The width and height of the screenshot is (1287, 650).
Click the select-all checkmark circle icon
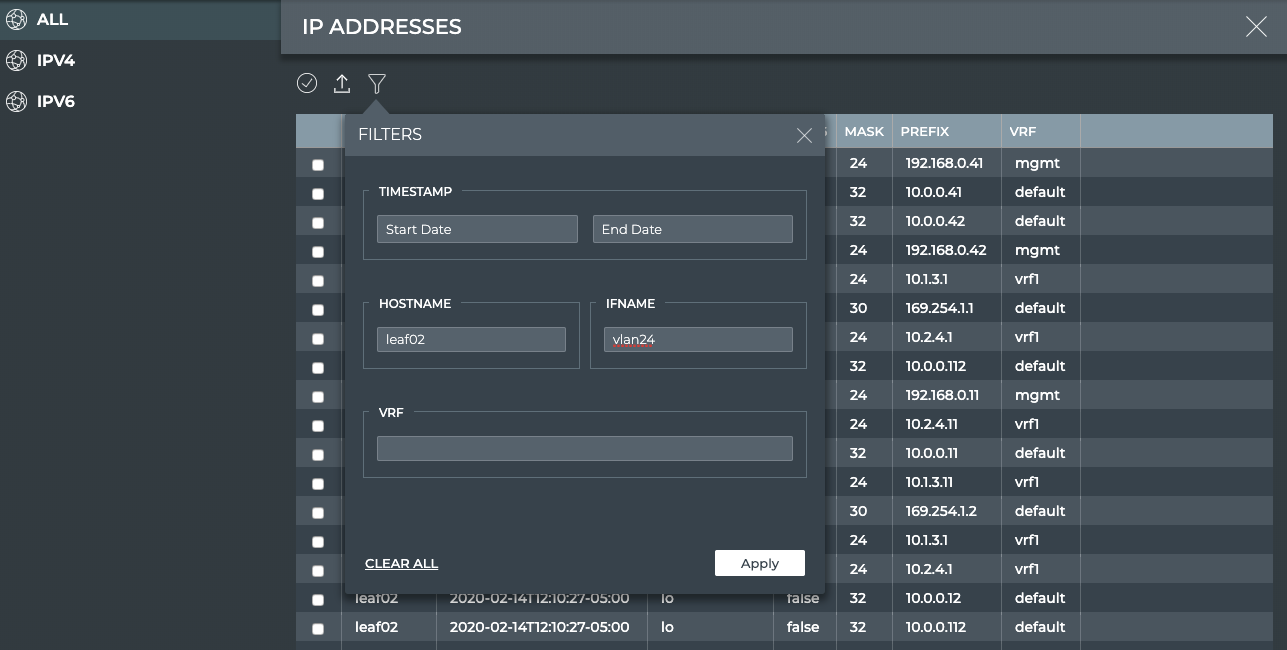tap(307, 84)
